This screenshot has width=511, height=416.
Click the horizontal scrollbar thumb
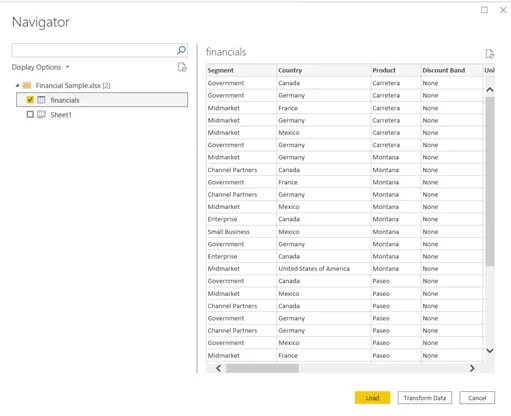coord(262,368)
